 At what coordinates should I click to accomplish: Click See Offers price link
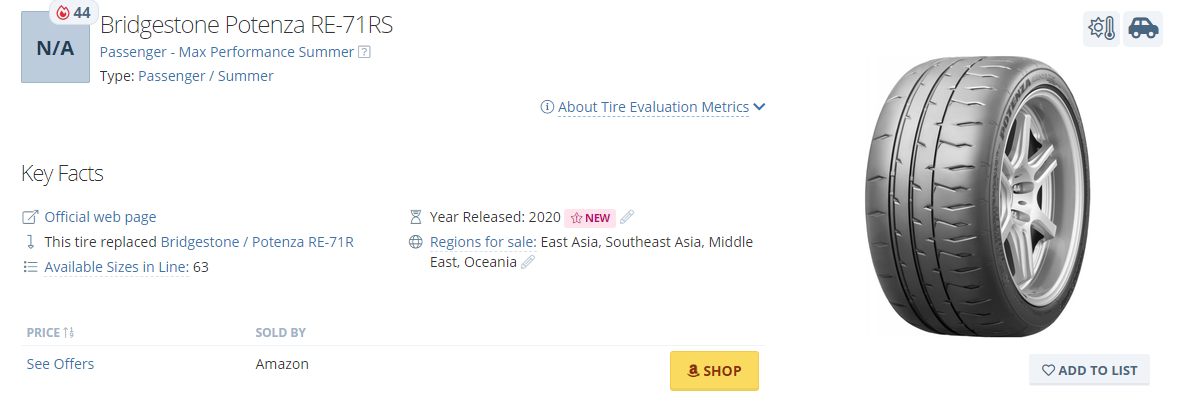[60, 364]
